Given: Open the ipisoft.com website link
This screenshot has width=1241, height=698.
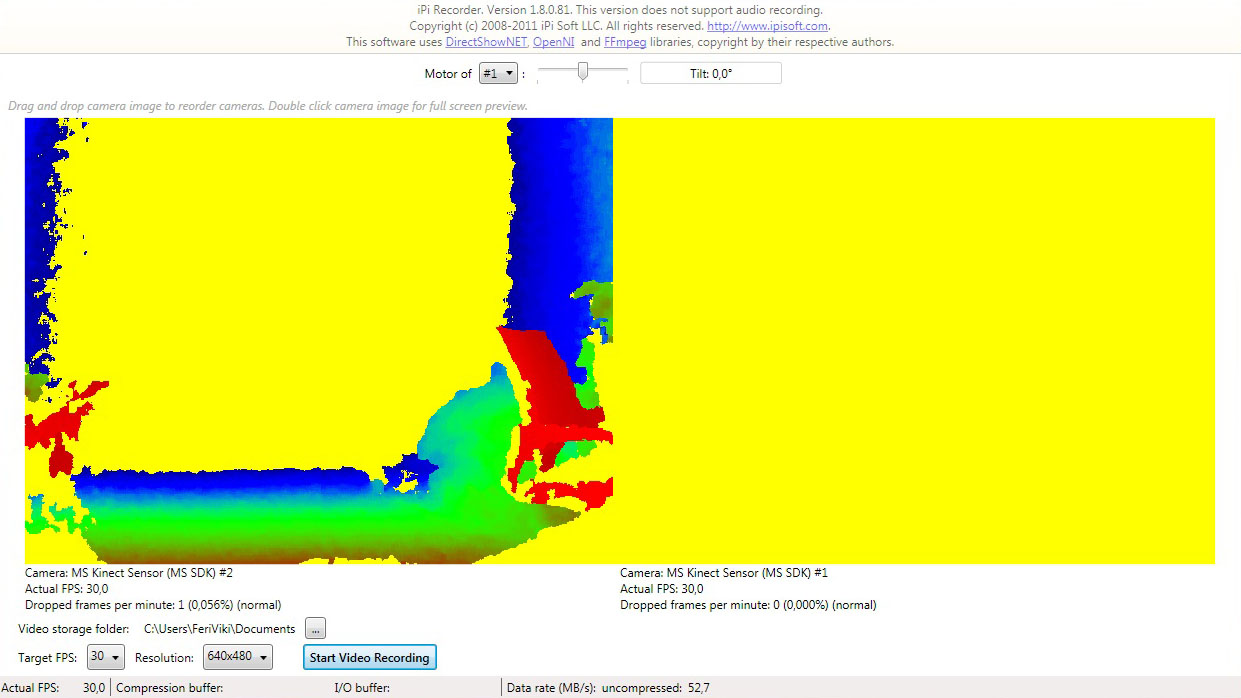Looking at the screenshot, I should [x=767, y=26].
